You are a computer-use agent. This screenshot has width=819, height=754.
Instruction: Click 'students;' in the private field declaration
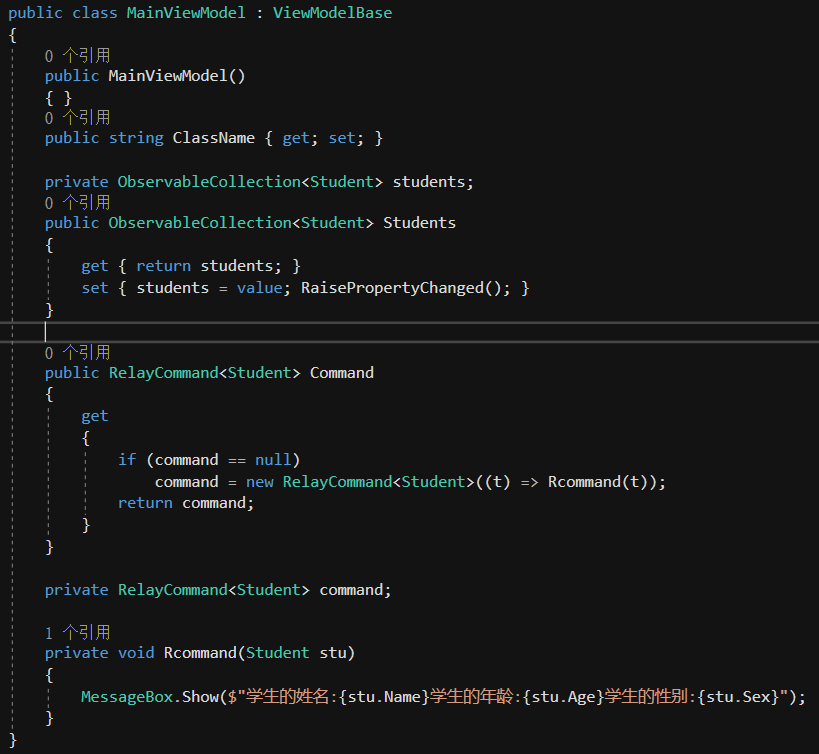click(x=433, y=182)
